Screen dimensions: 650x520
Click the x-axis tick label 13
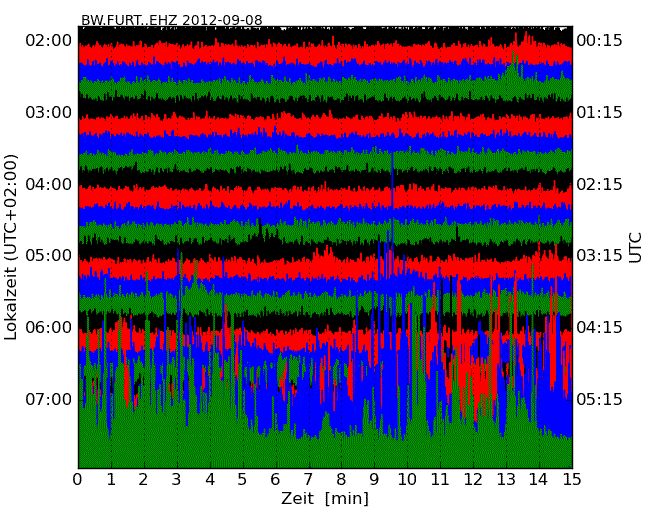click(x=506, y=480)
